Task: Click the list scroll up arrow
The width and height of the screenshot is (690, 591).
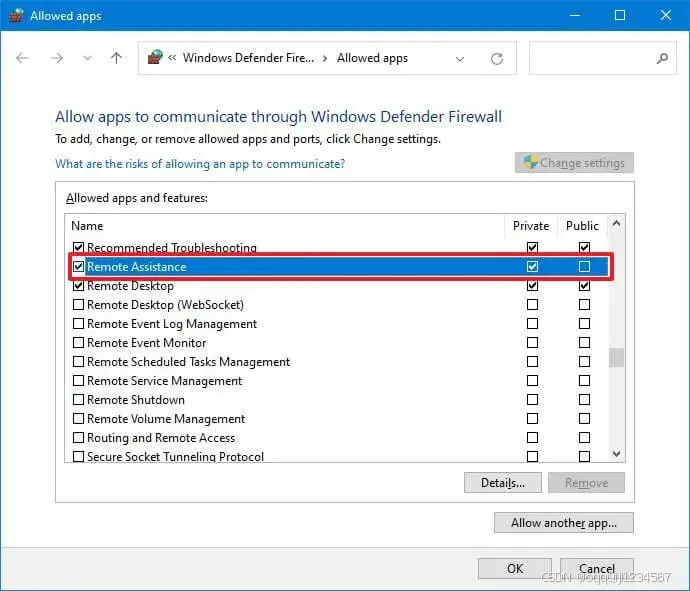Action: pyautogui.click(x=616, y=224)
